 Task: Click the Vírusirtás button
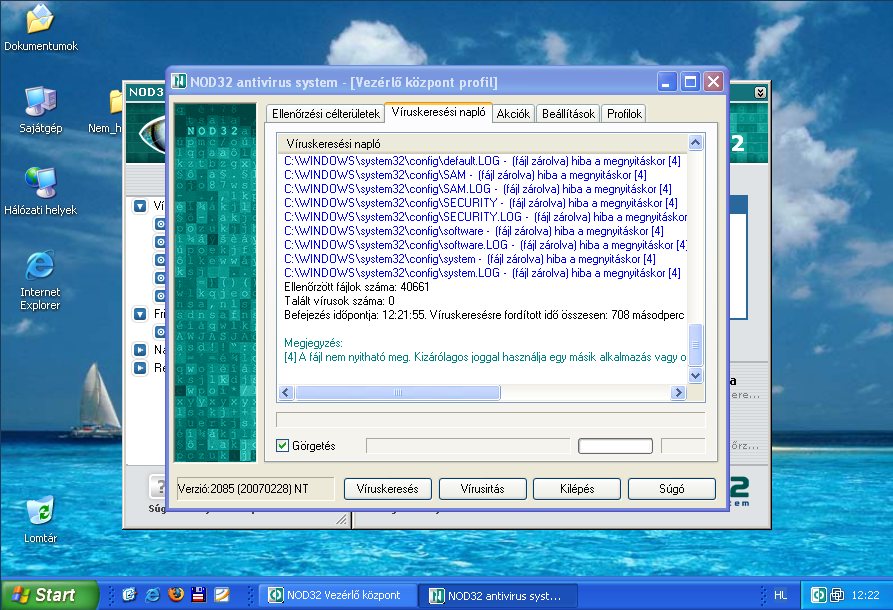[x=482, y=489]
